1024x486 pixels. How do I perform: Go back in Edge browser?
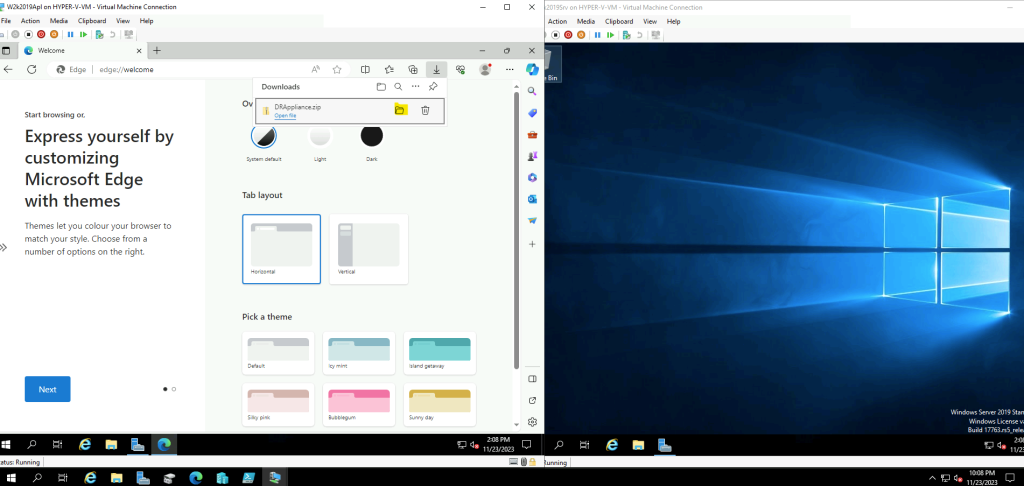pyautogui.click(x=8, y=69)
